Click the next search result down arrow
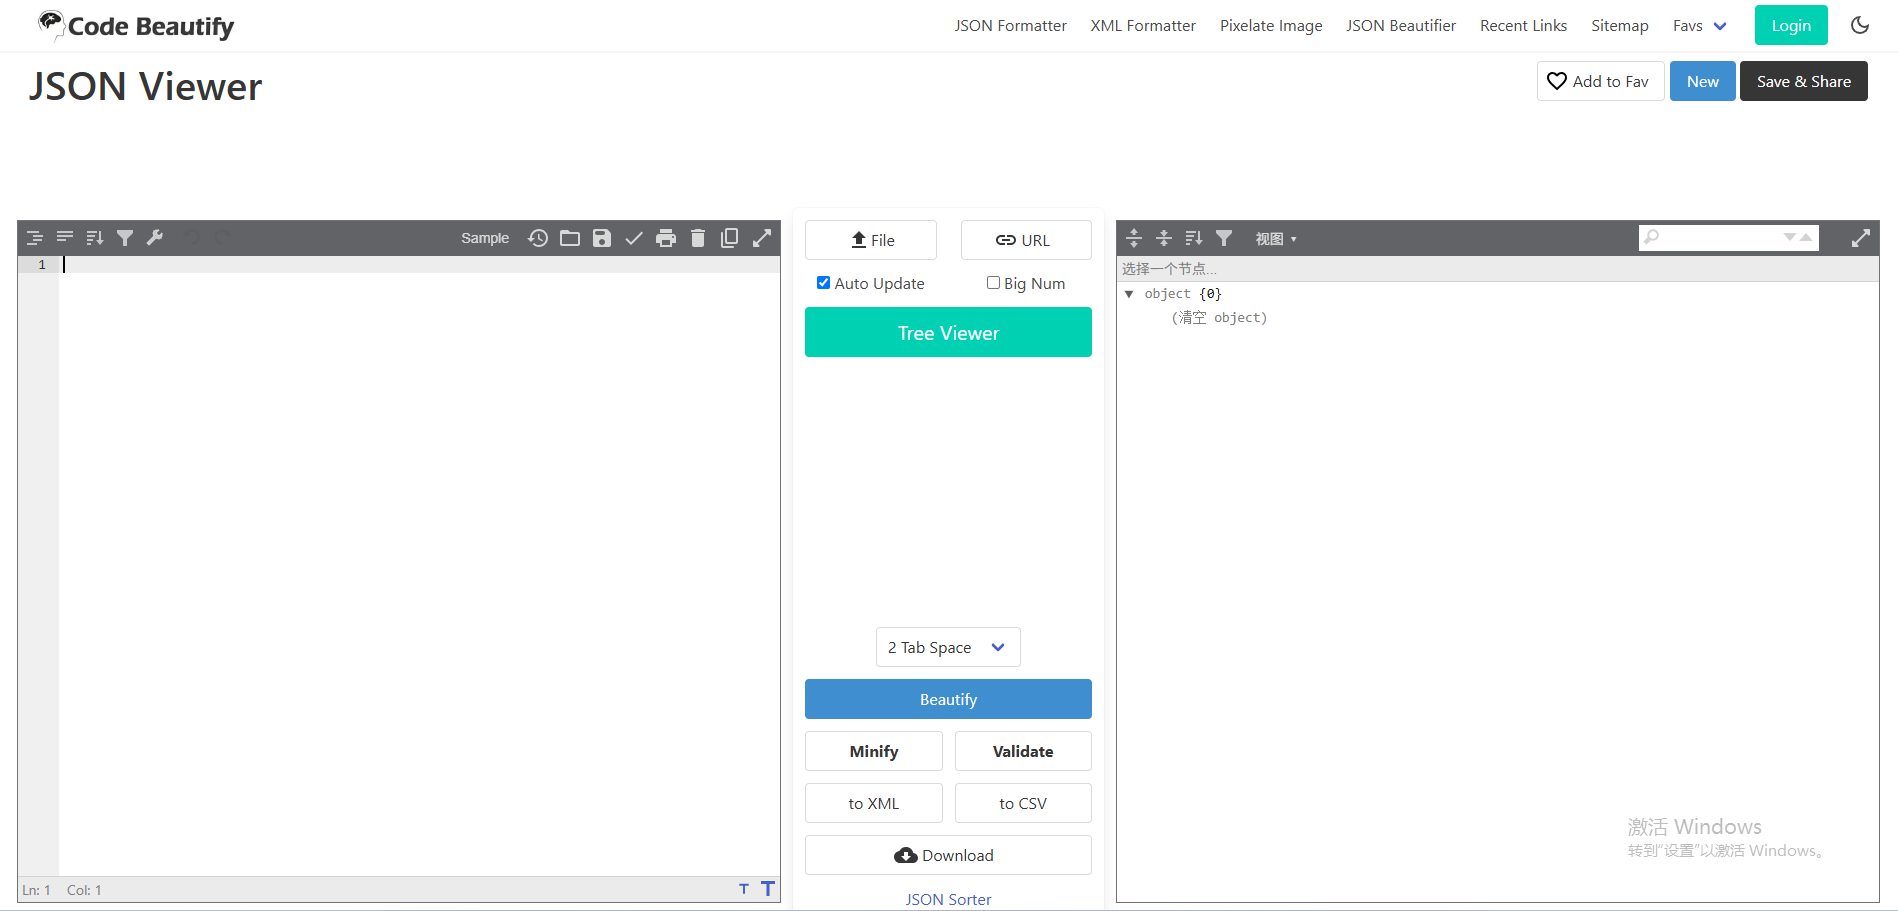Screen dimensions: 1898x911 (1790, 237)
